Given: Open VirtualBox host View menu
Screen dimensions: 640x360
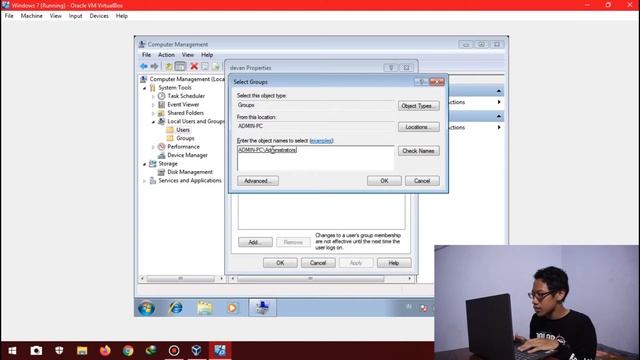Looking at the screenshot, I should point(56,16).
